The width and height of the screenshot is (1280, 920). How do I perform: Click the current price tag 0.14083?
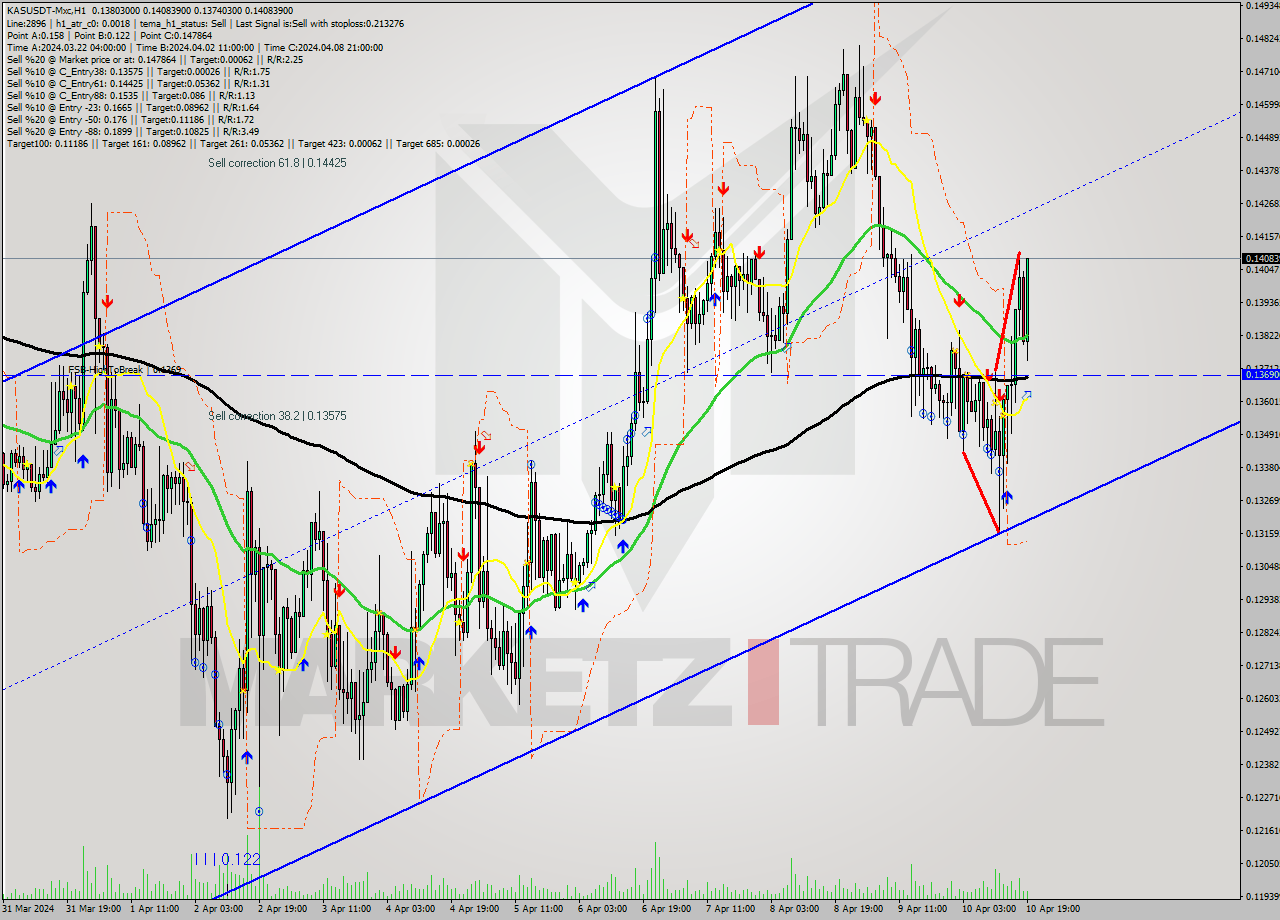pyautogui.click(x=1259, y=258)
